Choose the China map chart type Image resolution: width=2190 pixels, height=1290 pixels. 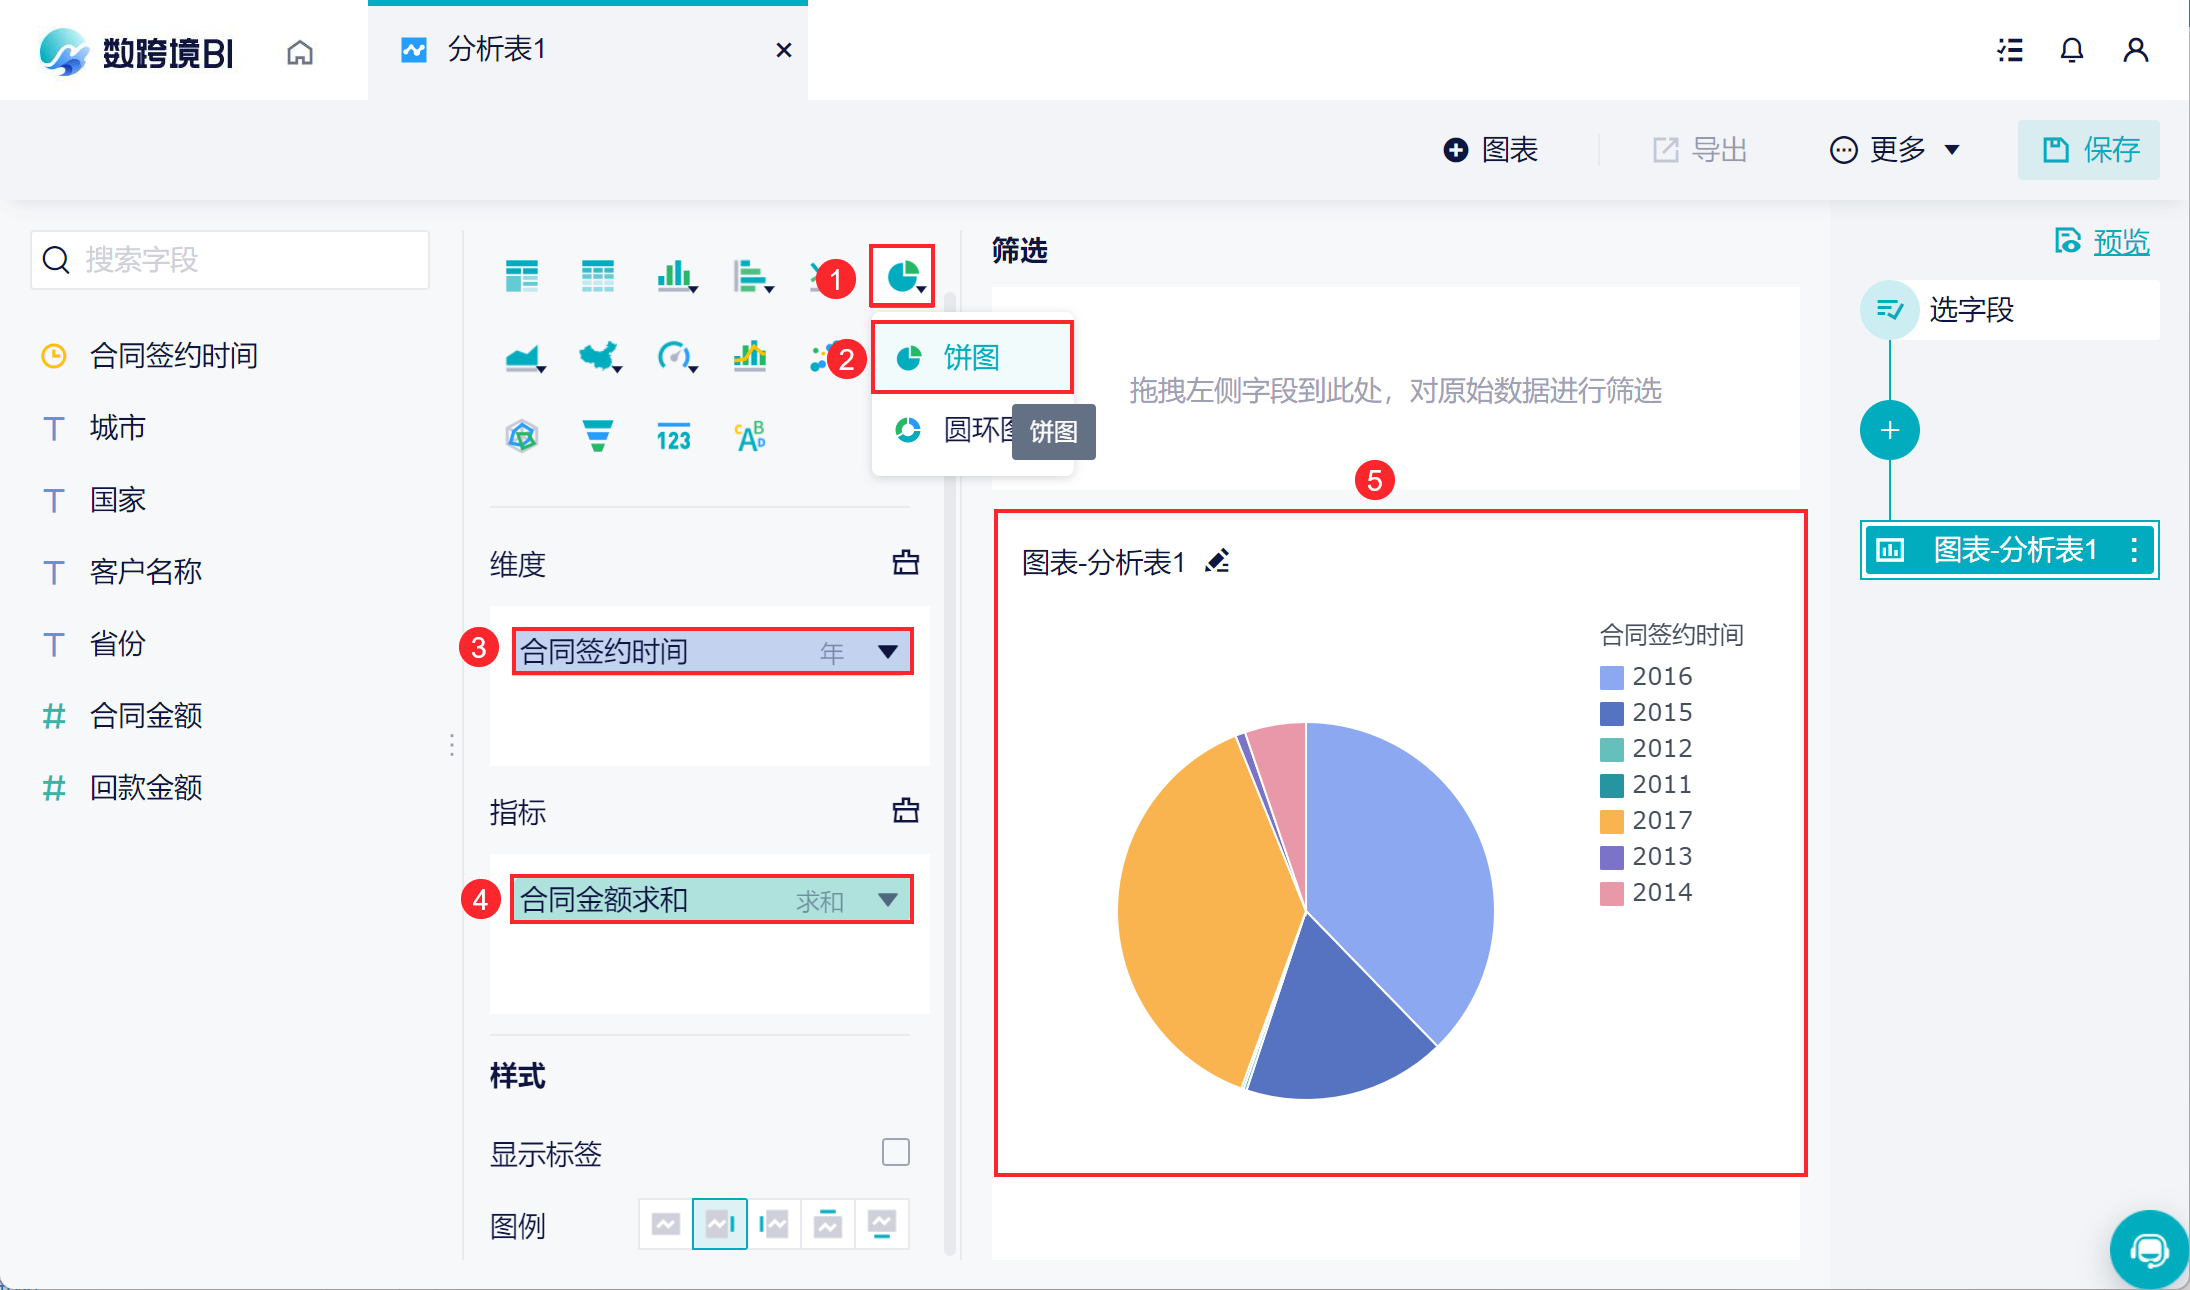(601, 356)
